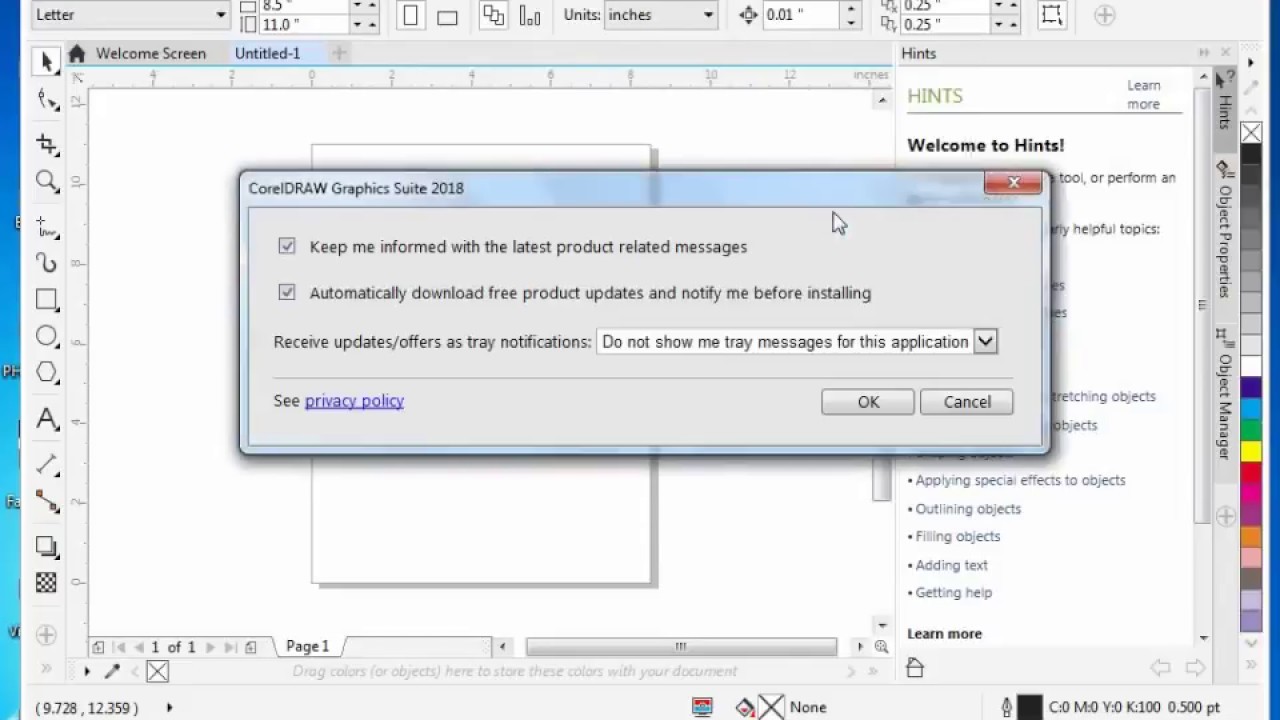Expand the status bar coordinates arrow
Viewport: 1280px width, 720px height.
pyautogui.click(x=169, y=708)
